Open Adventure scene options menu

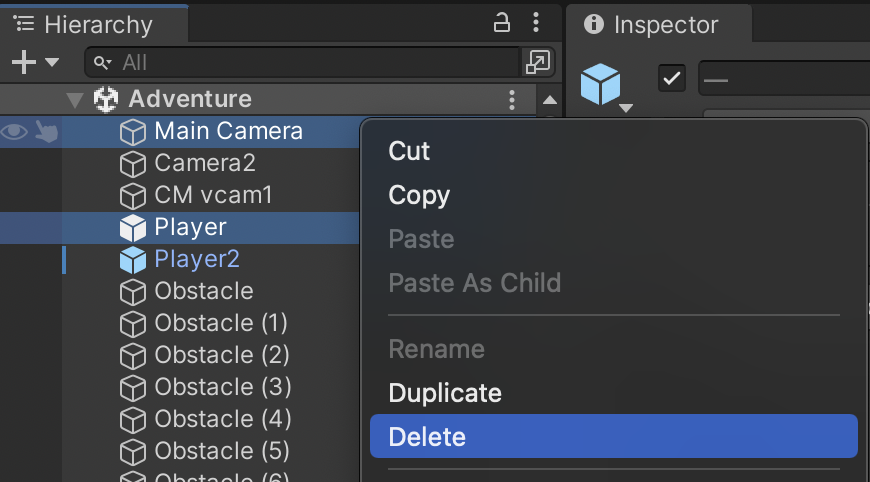click(x=512, y=99)
